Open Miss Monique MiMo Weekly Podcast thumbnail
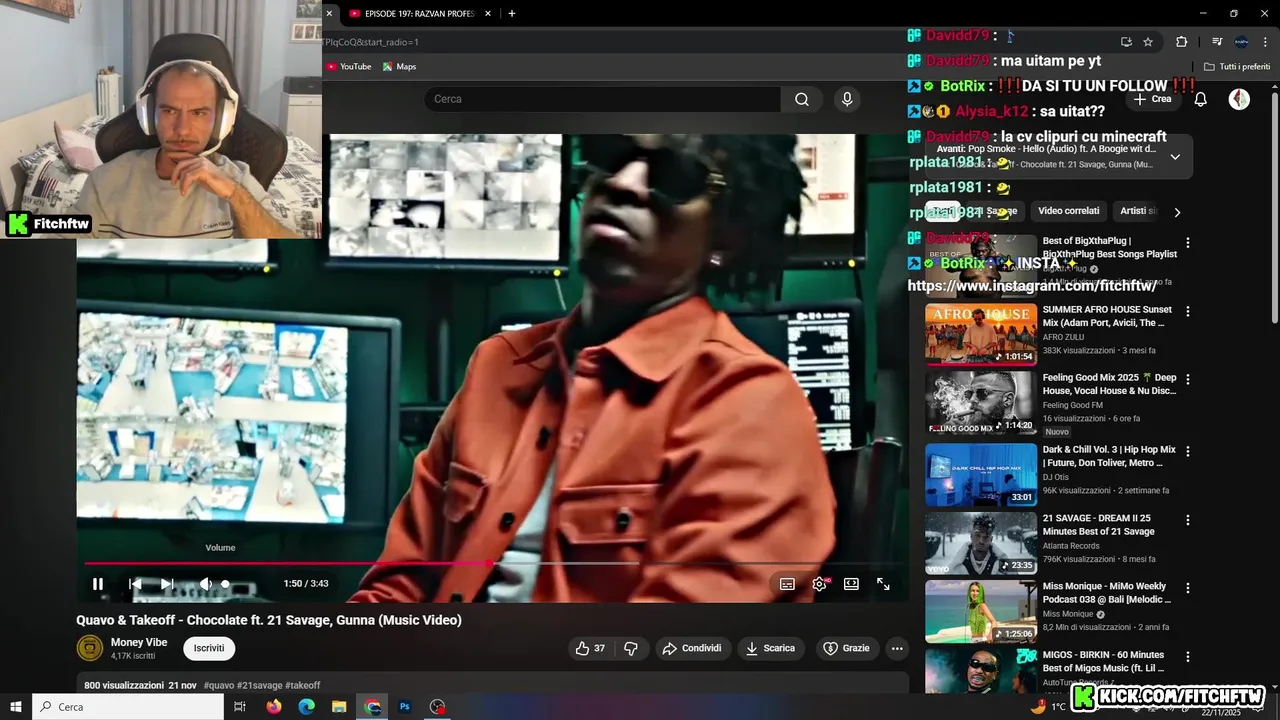This screenshot has width=1280, height=720. 981,611
